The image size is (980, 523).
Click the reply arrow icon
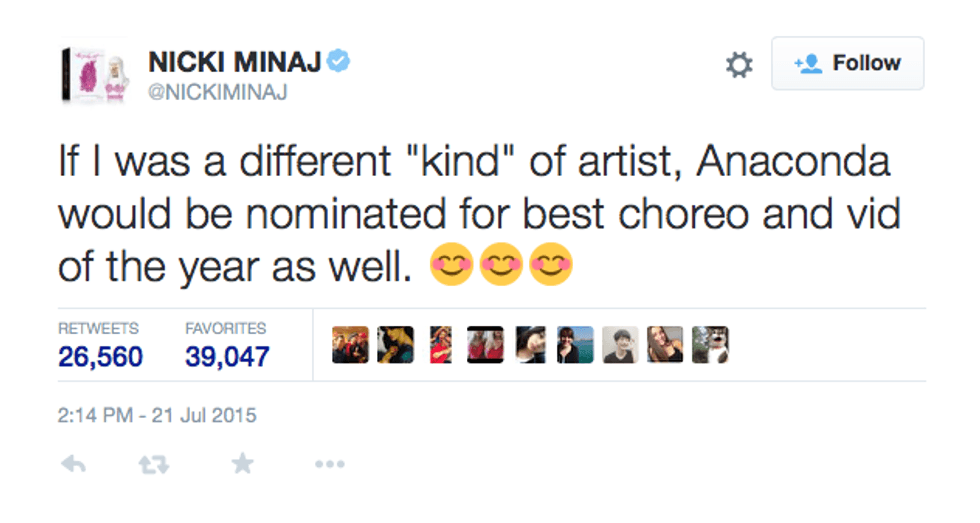coord(74,464)
